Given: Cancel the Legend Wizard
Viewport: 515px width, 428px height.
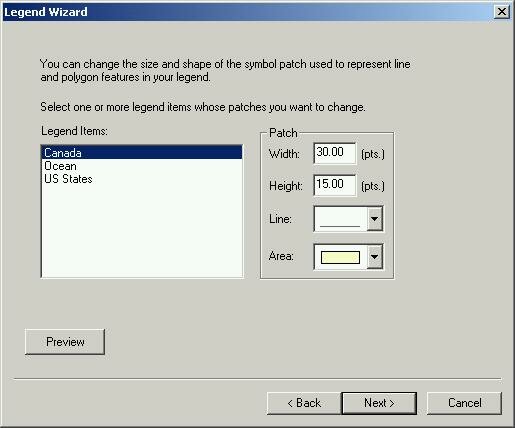Looking at the screenshot, I should [x=464, y=403].
